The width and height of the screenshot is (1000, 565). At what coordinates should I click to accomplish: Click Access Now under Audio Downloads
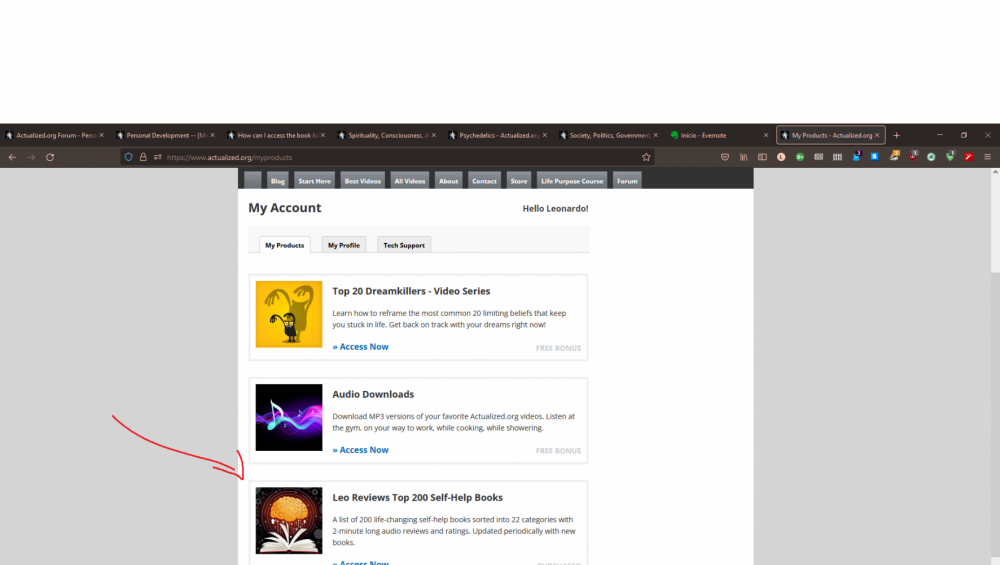tap(360, 450)
